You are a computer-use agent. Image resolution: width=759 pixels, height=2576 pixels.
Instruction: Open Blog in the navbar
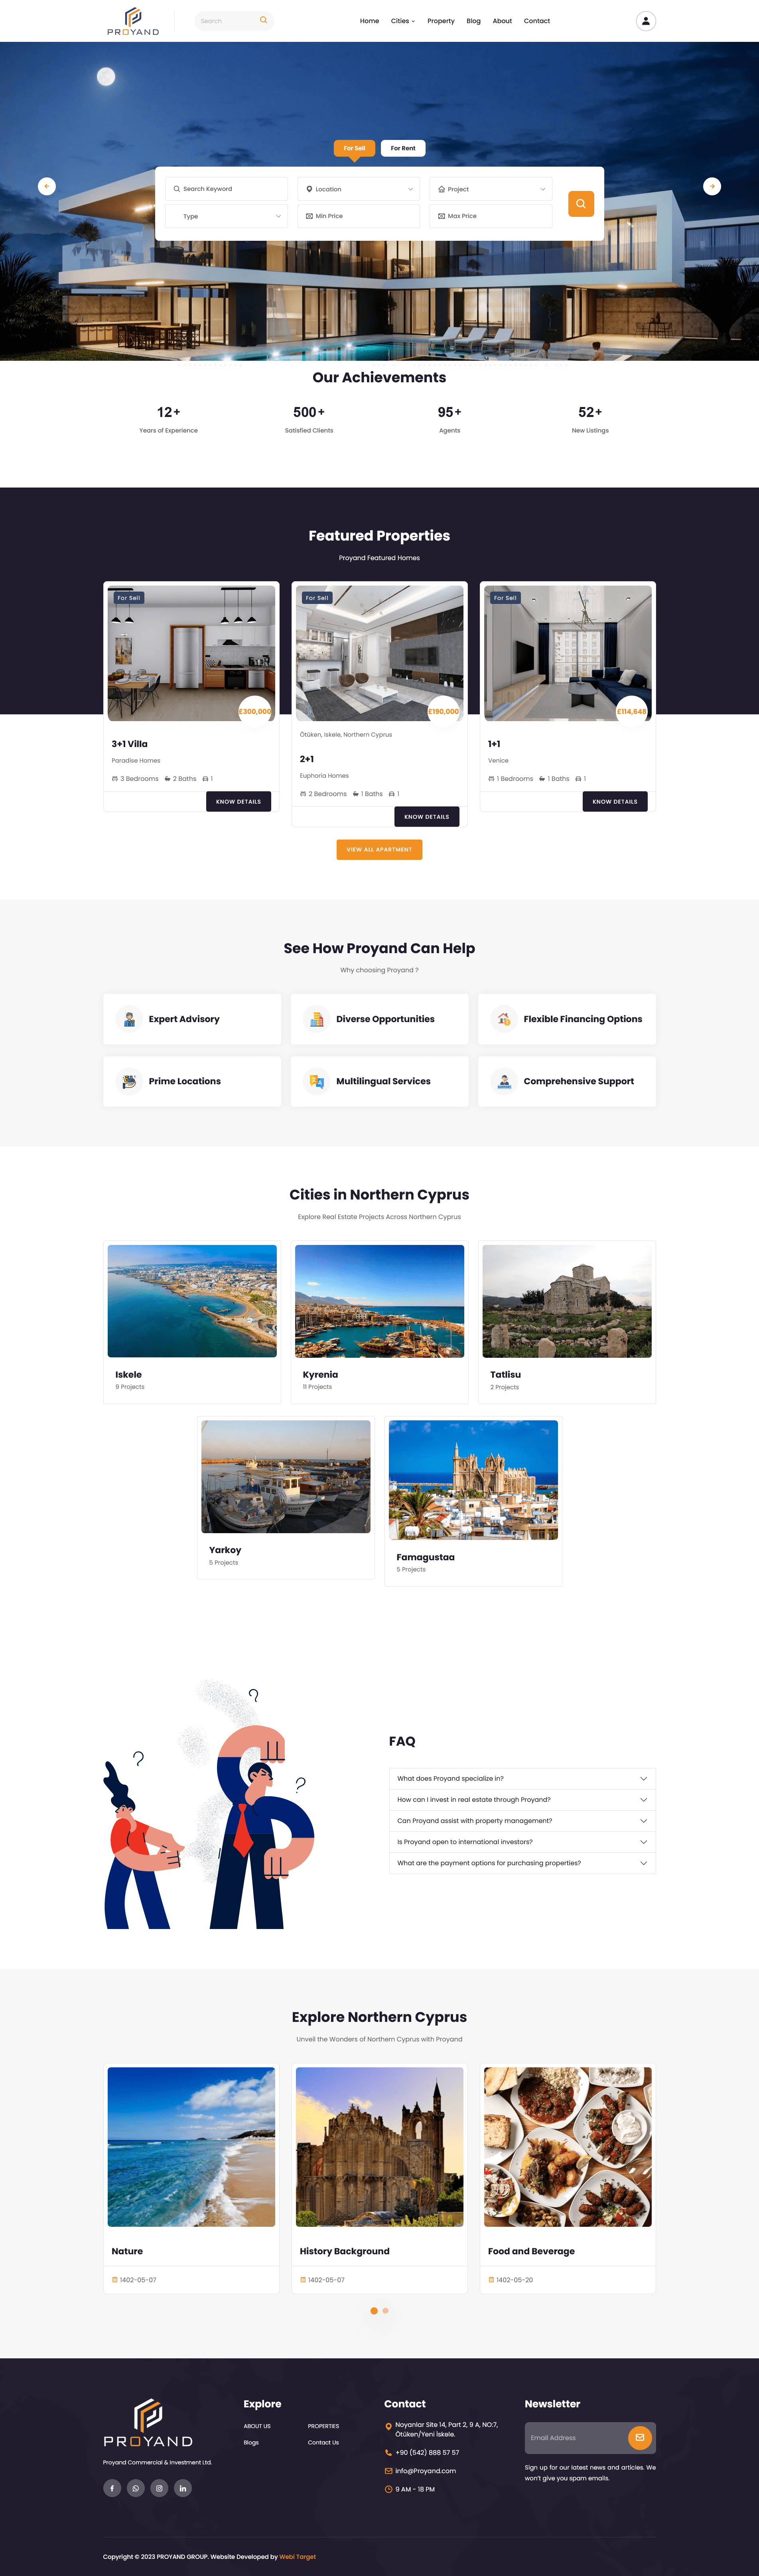(x=473, y=21)
